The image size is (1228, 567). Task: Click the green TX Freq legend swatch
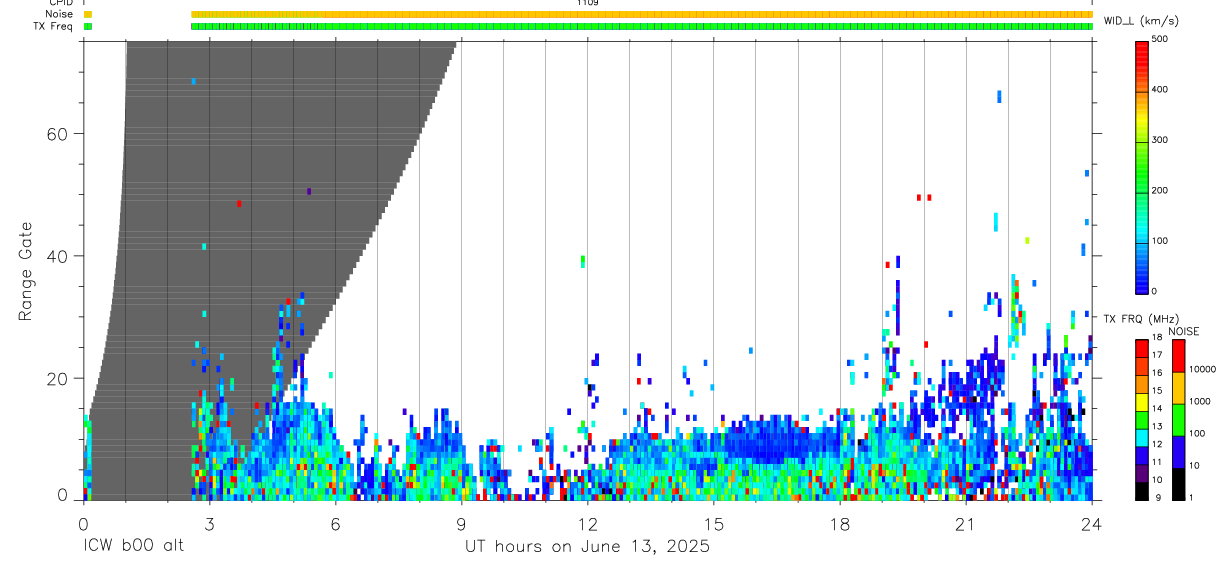pos(88,26)
